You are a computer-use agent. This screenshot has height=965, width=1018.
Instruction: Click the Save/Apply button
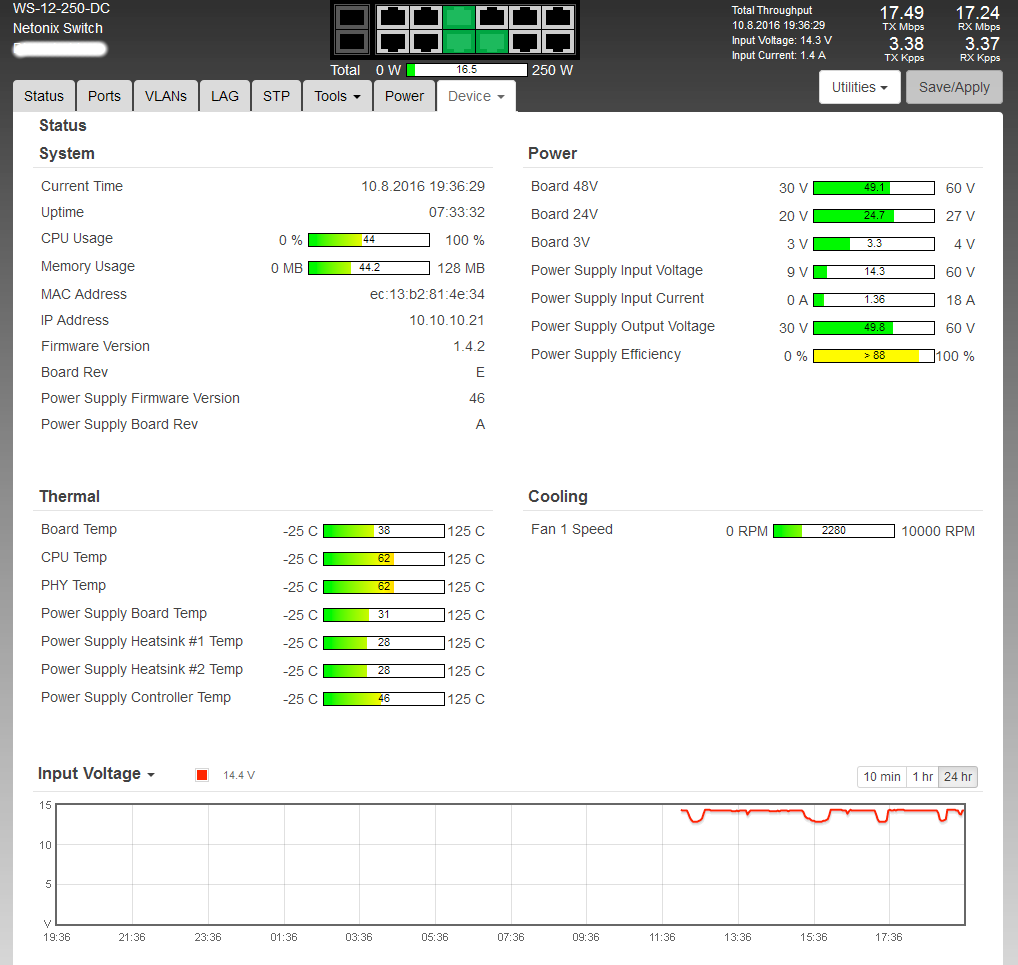click(x=954, y=87)
